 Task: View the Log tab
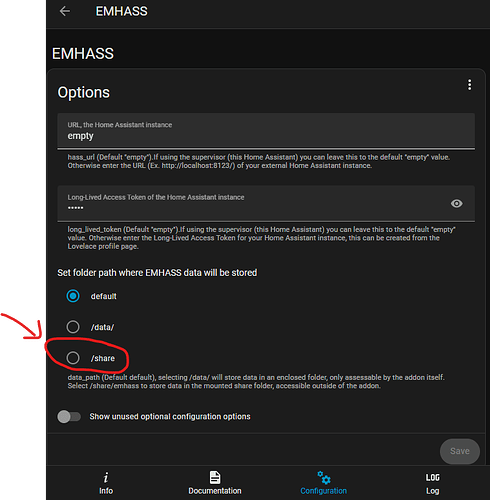point(432,483)
